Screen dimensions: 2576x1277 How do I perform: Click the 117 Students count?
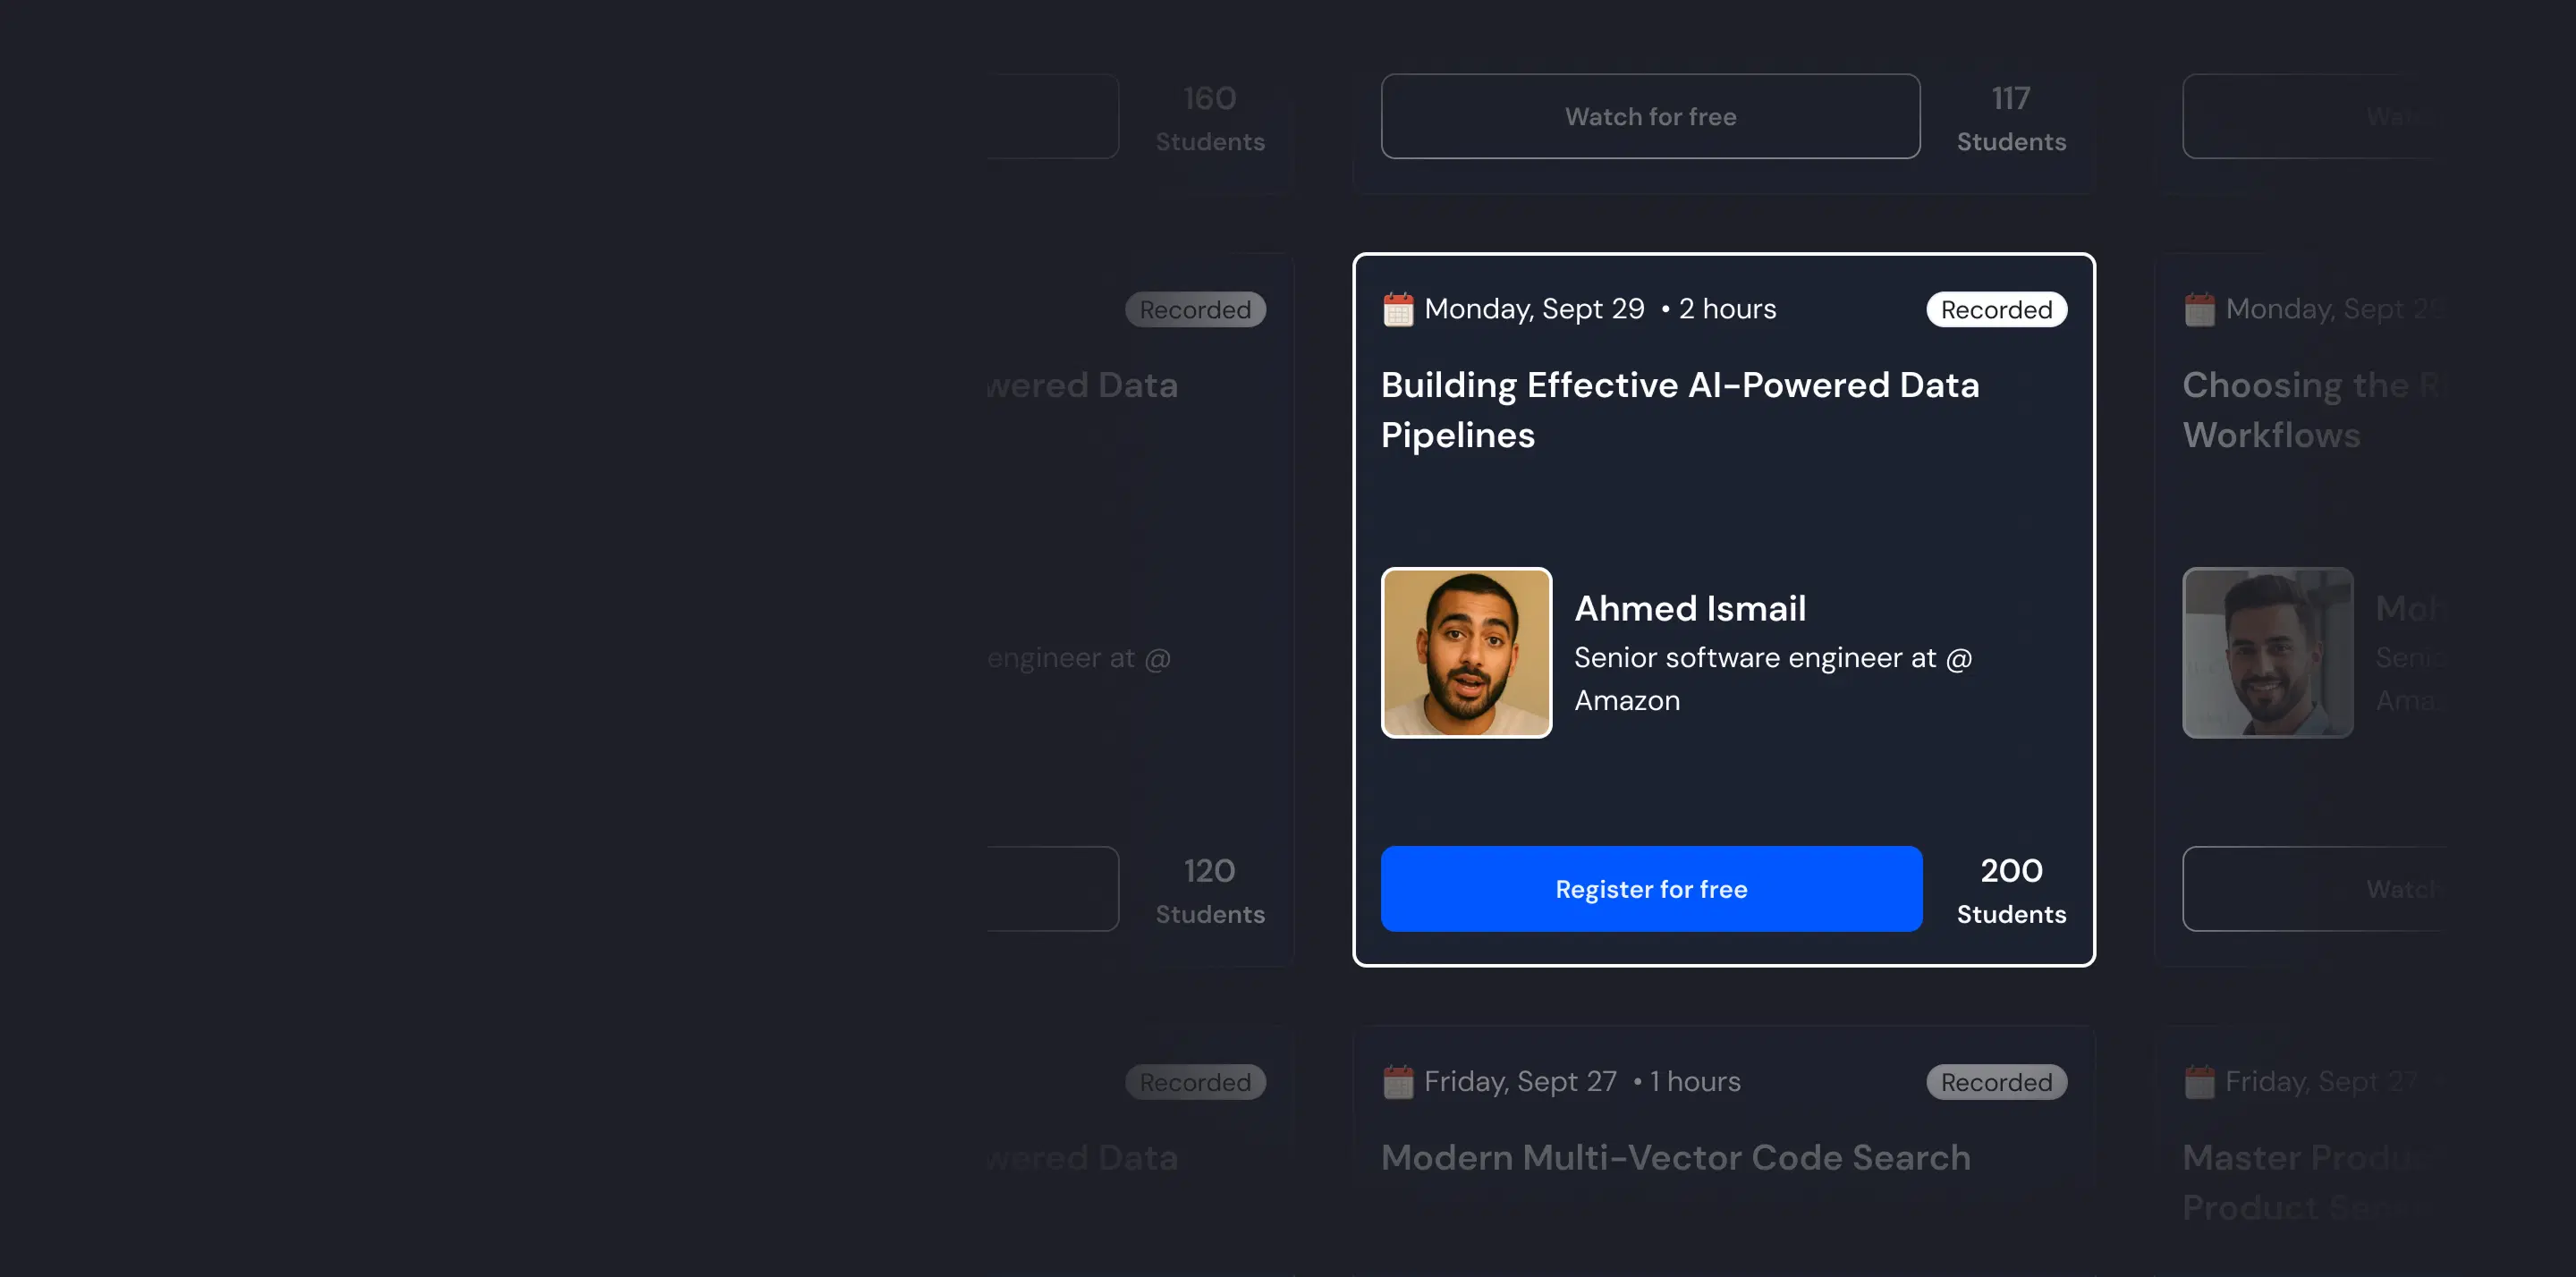[2011, 118]
